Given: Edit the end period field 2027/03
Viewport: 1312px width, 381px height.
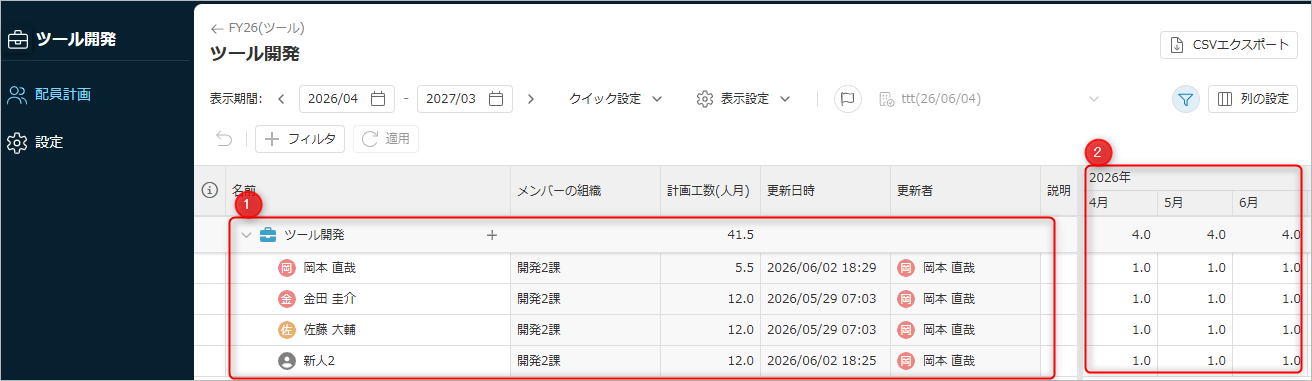Looking at the screenshot, I should click(465, 99).
